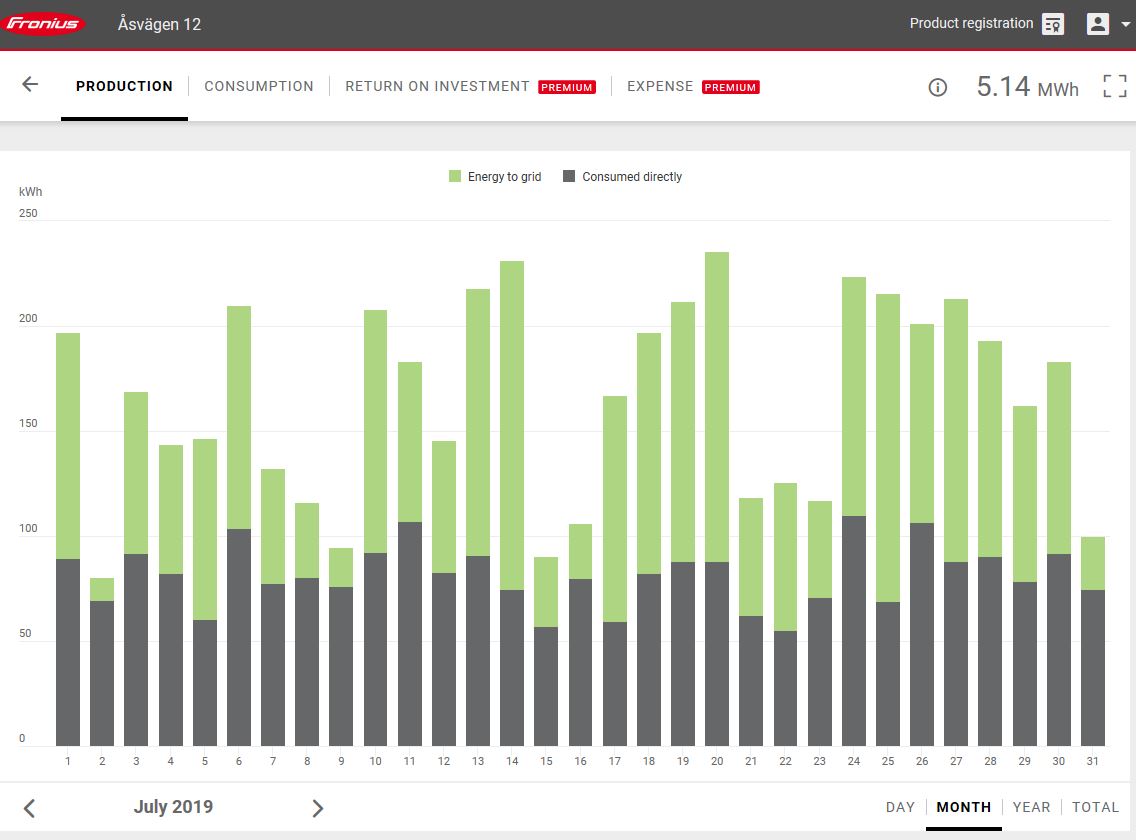
Task: Click the July 2019 date label
Action: point(173,807)
